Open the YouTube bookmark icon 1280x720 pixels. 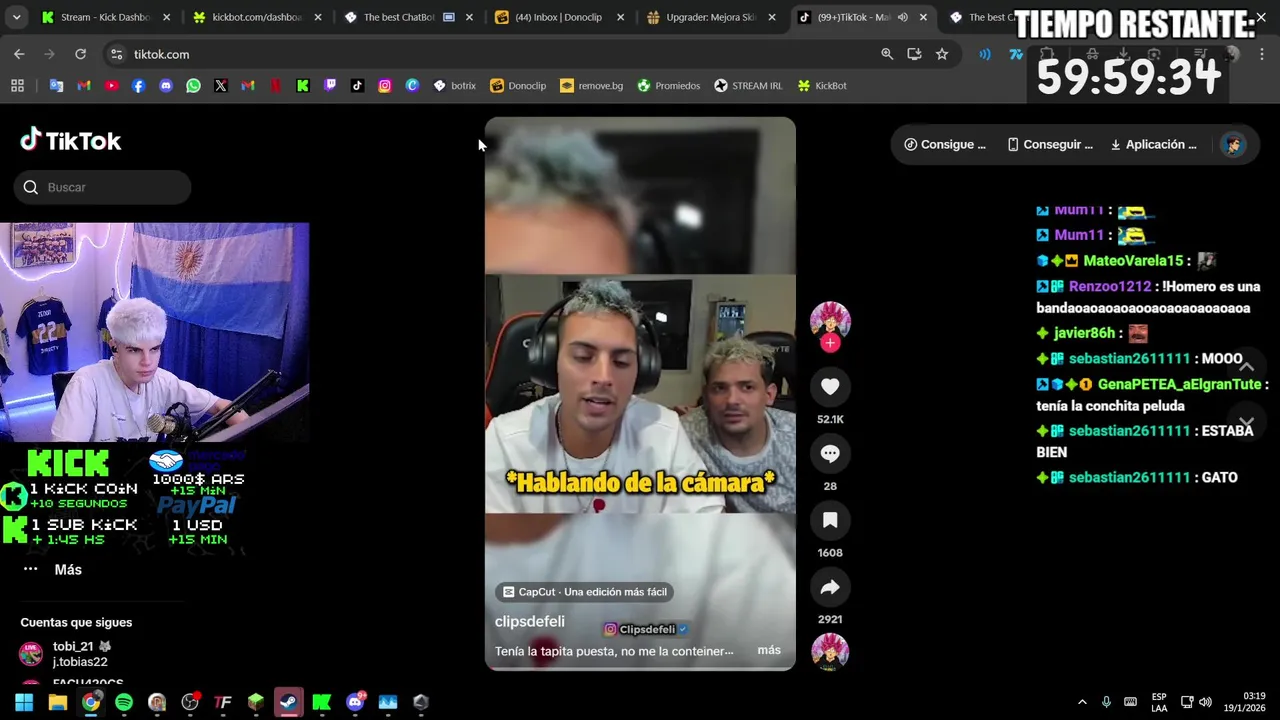[x=111, y=86]
